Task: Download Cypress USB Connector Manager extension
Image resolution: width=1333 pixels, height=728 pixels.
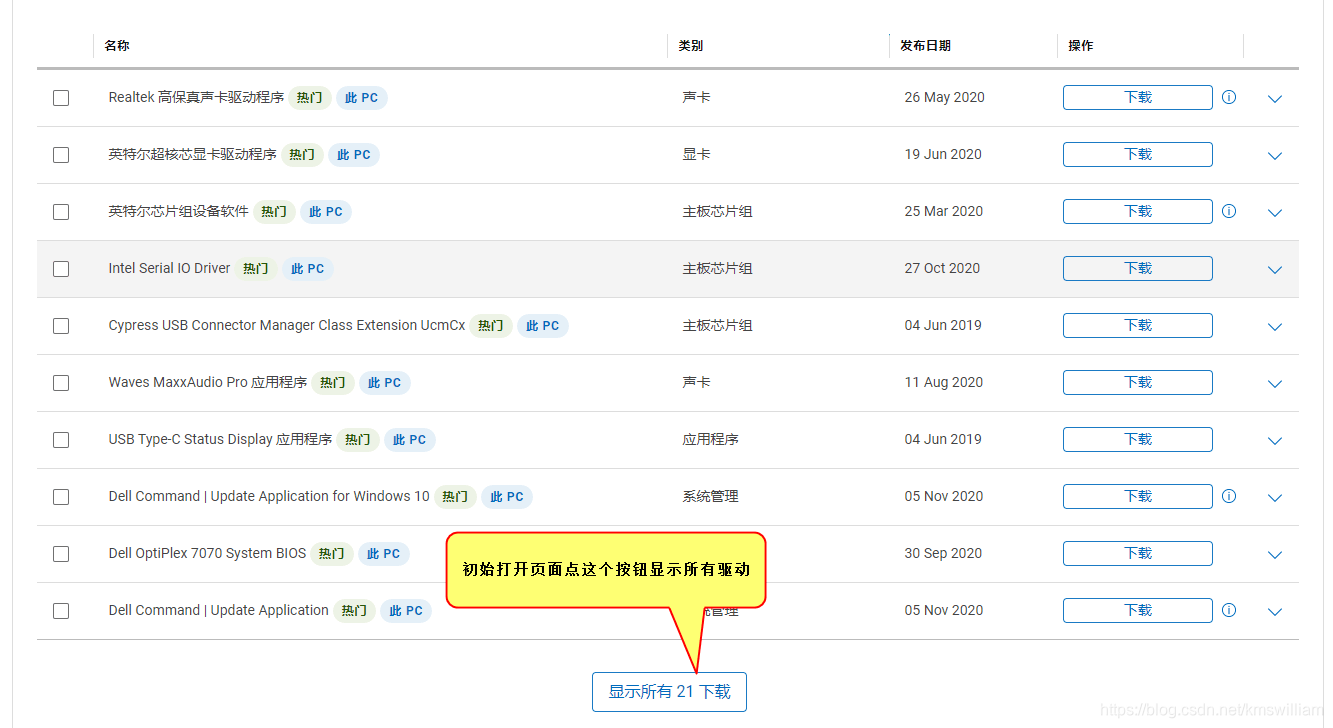Action: (x=1138, y=325)
